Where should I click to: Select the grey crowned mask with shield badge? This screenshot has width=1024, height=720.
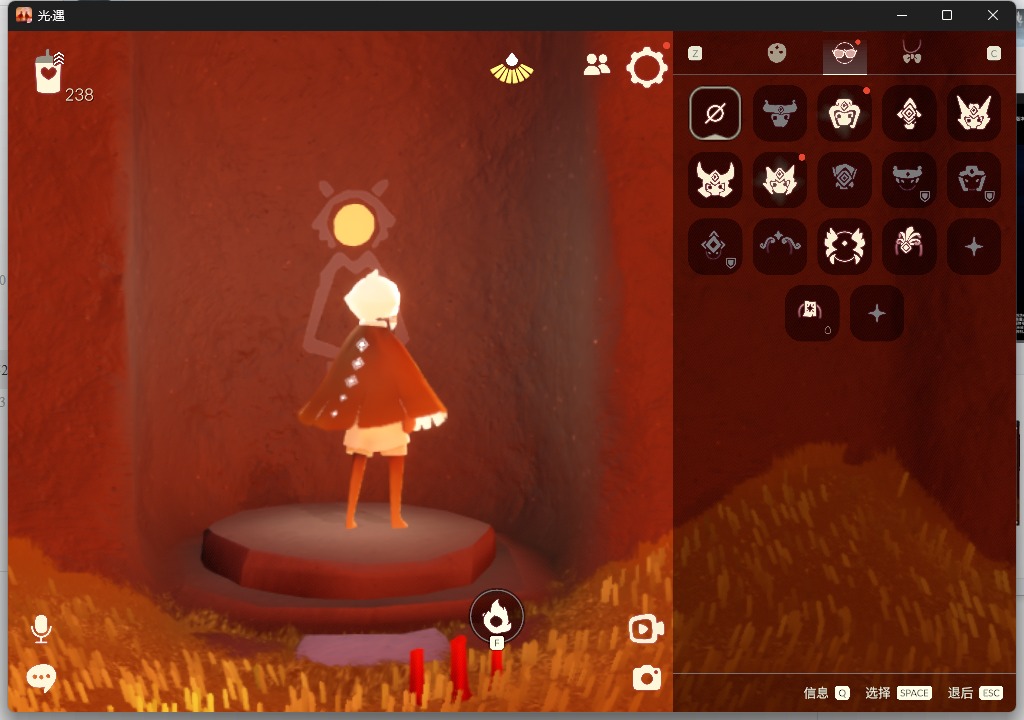[x=908, y=180]
